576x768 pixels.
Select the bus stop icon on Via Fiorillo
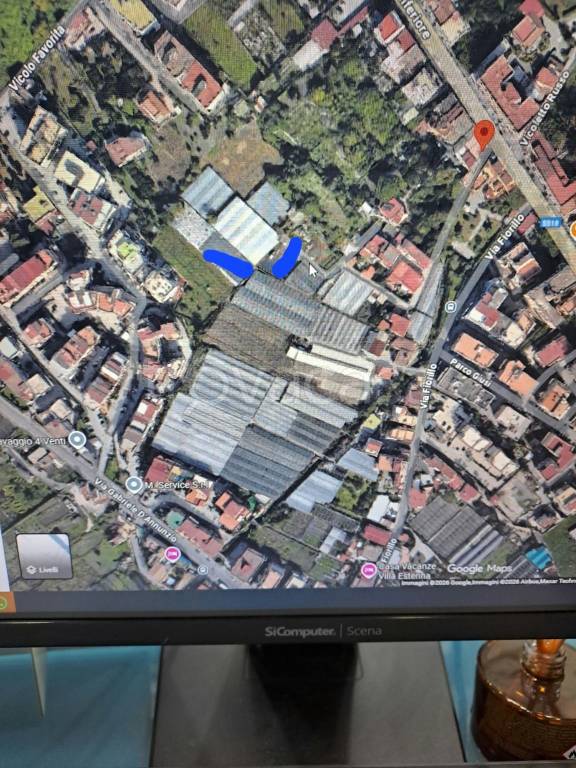point(451,307)
